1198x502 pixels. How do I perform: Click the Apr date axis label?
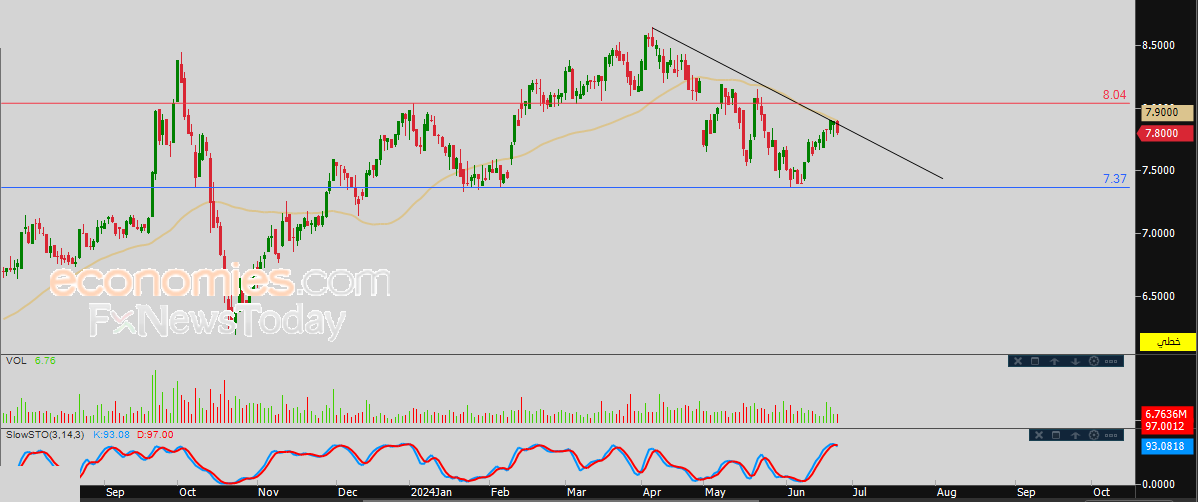(x=652, y=491)
